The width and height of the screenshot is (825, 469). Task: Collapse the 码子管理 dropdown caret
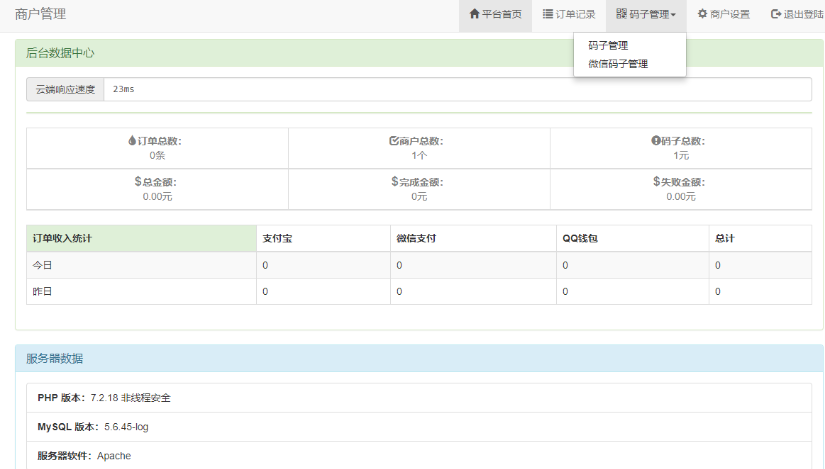point(673,15)
